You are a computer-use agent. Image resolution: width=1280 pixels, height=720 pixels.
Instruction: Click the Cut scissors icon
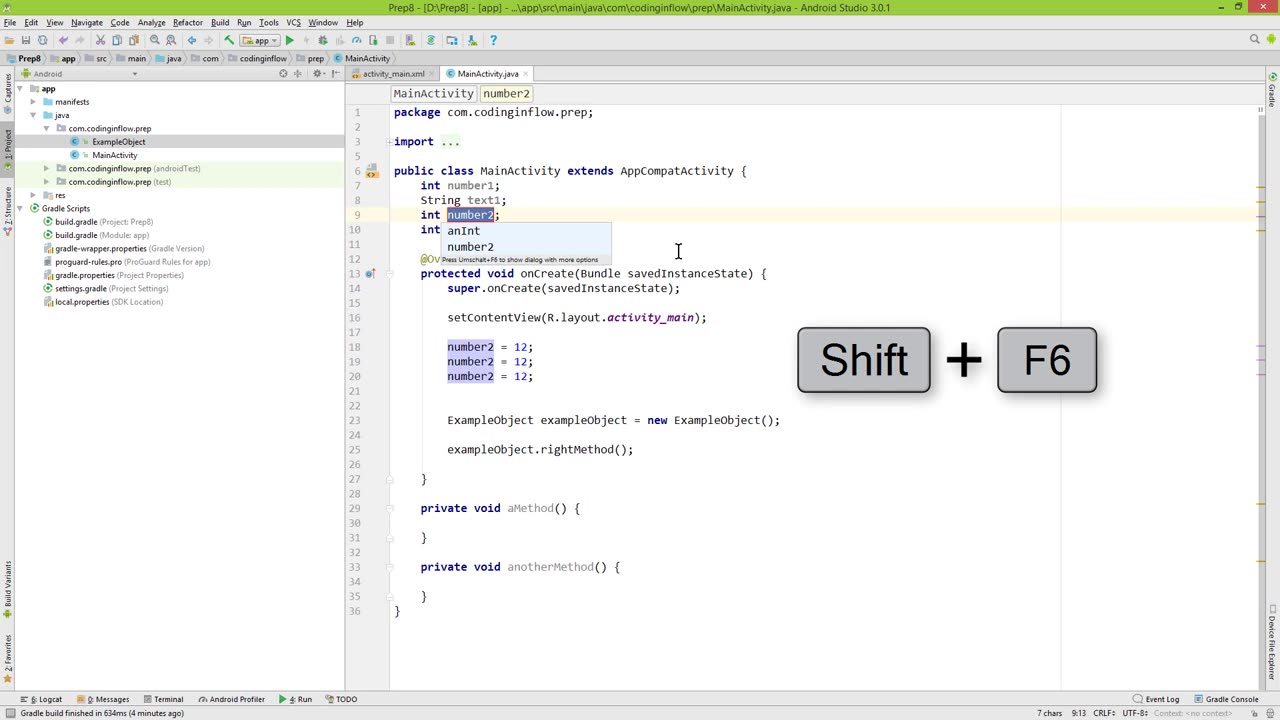coord(100,40)
